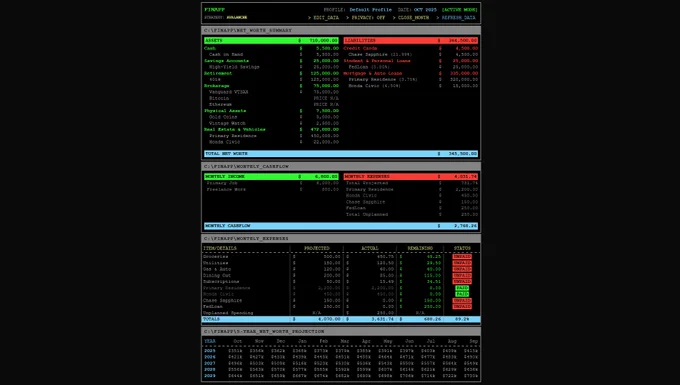Click the PROJECTED column header
The image size is (680, 385).
(317, 248)
